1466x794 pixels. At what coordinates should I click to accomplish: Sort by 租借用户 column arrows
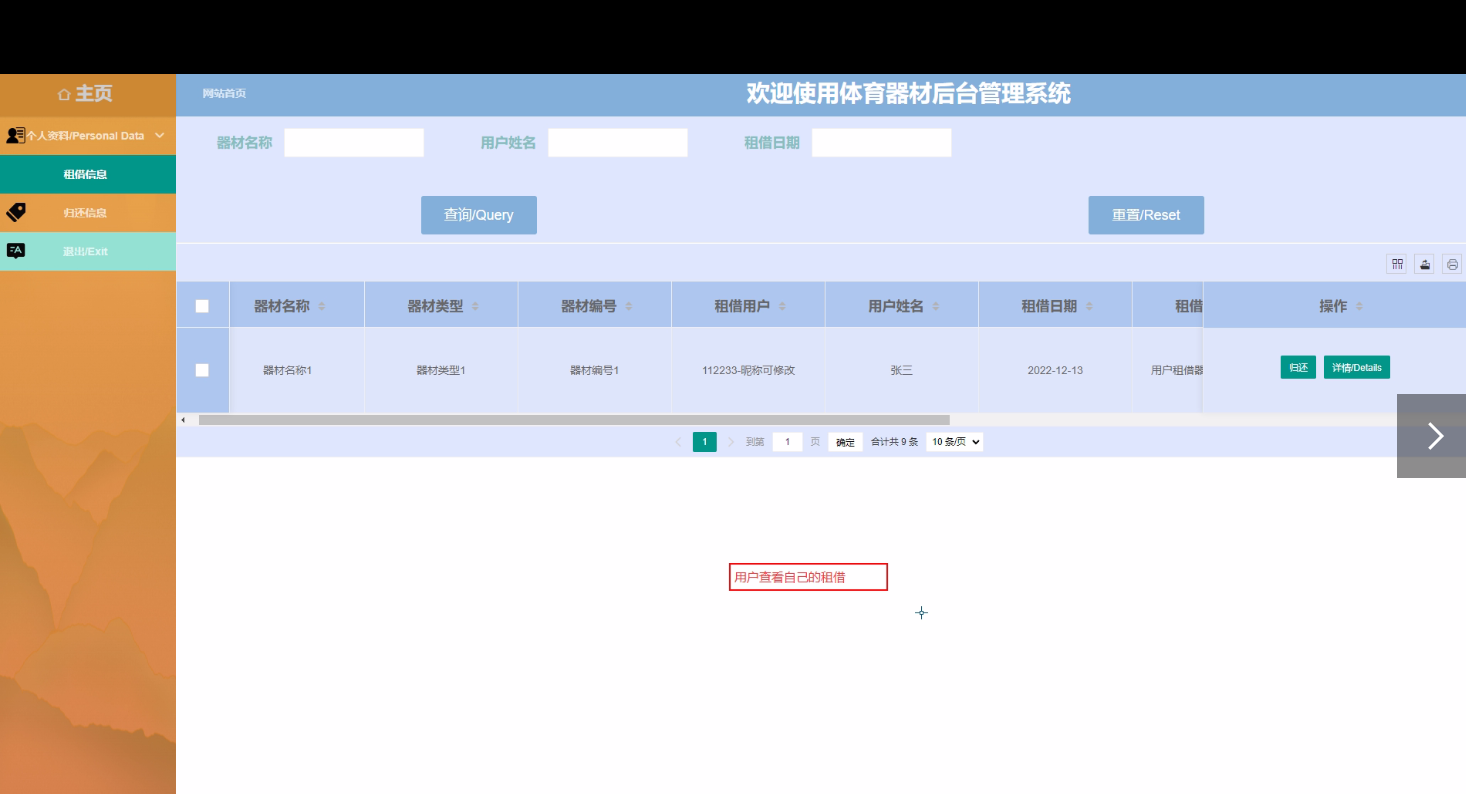(782, 307)
